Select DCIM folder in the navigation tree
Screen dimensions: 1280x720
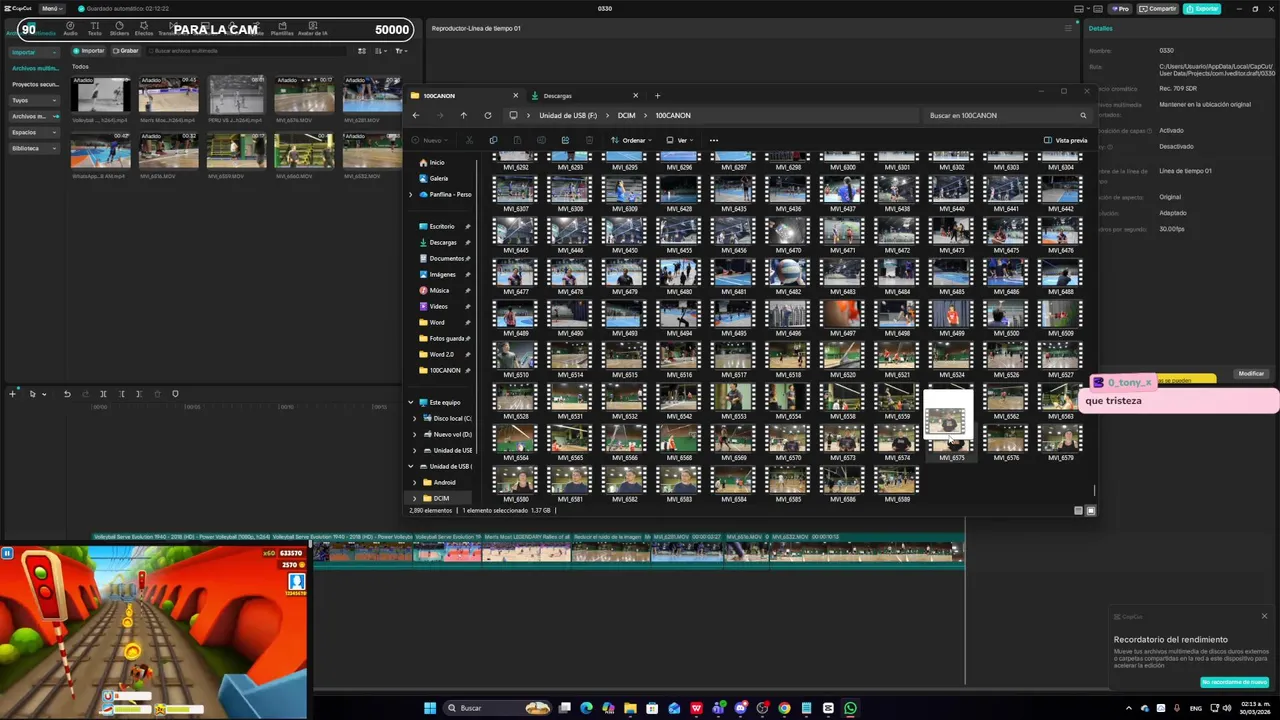[x=440, y=498]
